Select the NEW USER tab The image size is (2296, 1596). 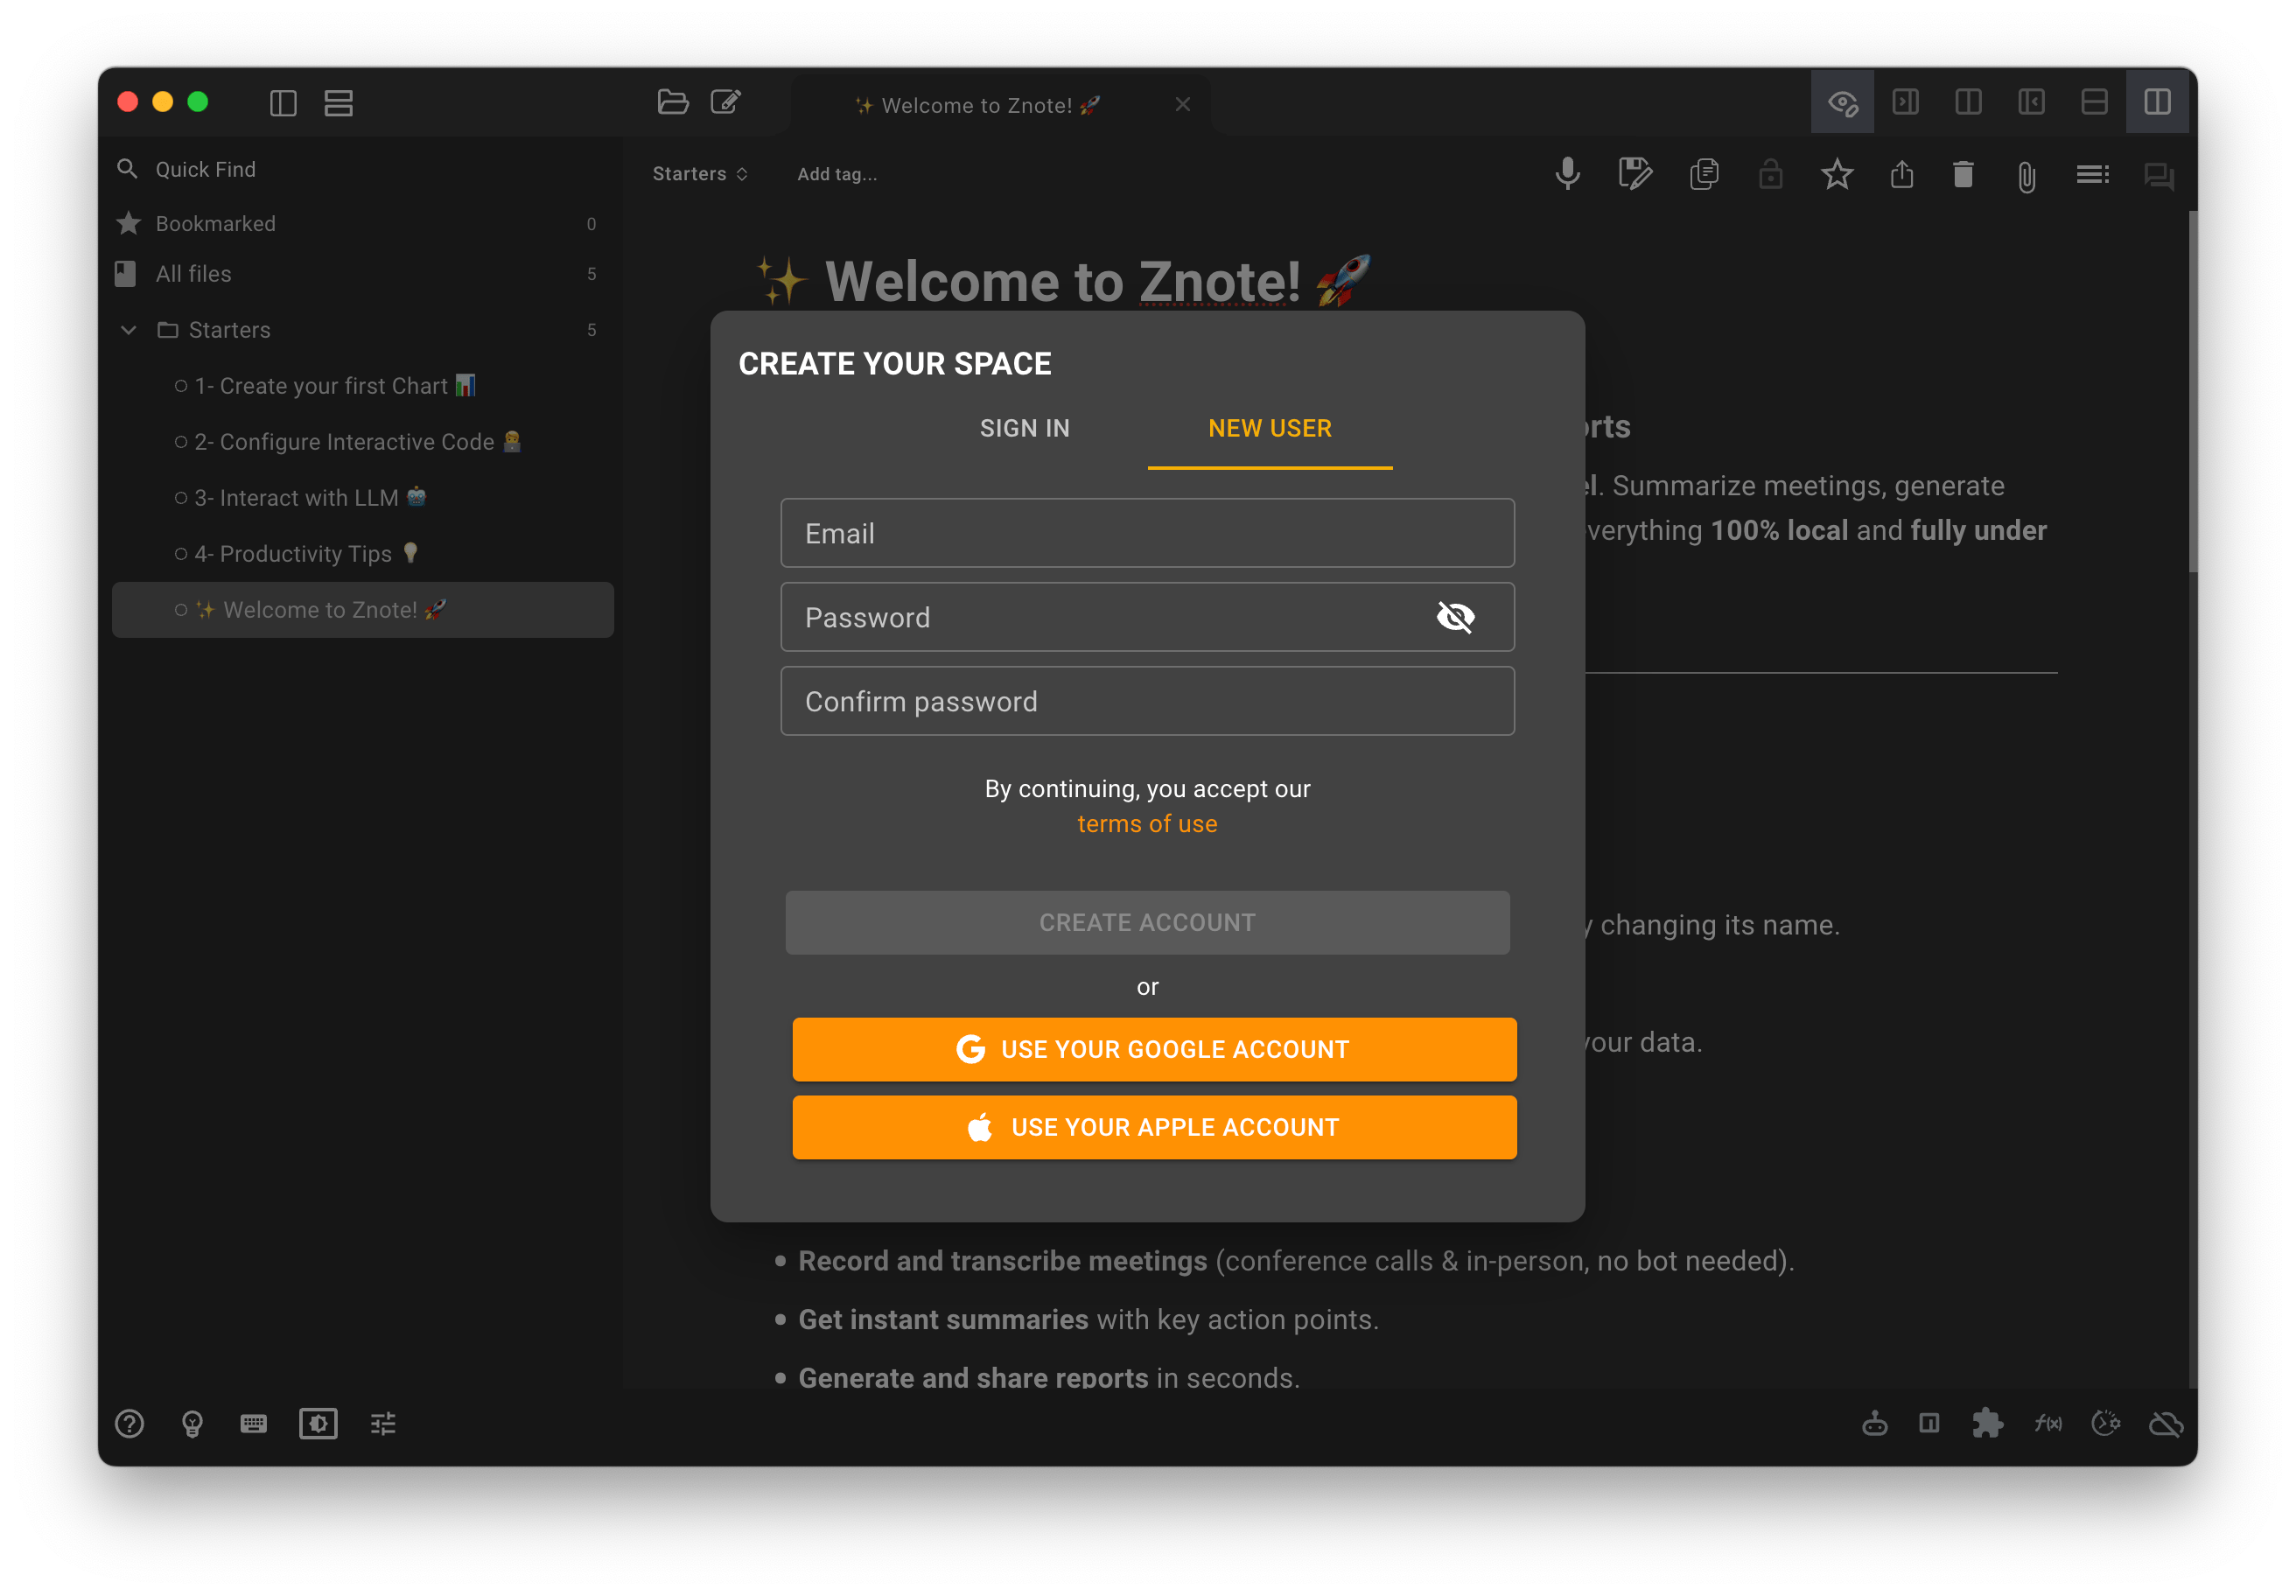[1269, 428]
